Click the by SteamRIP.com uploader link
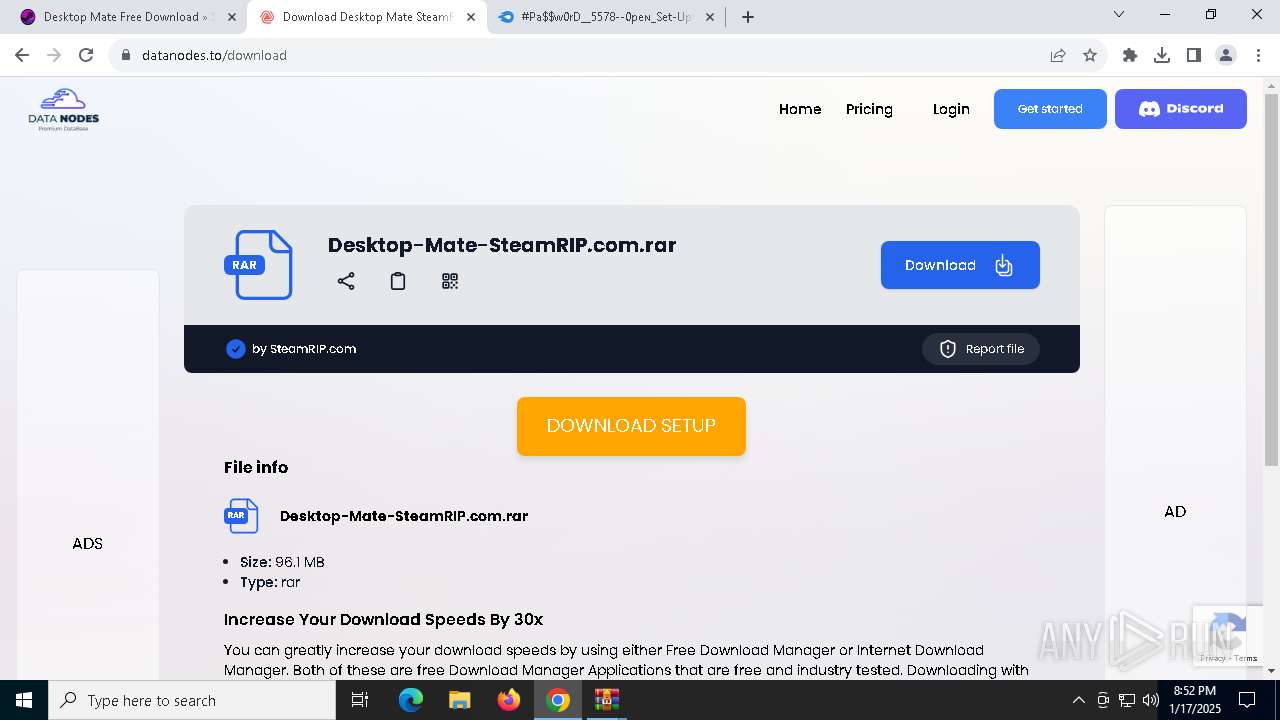The height and width of the screenshot is (720, 1280). (304, 349)
